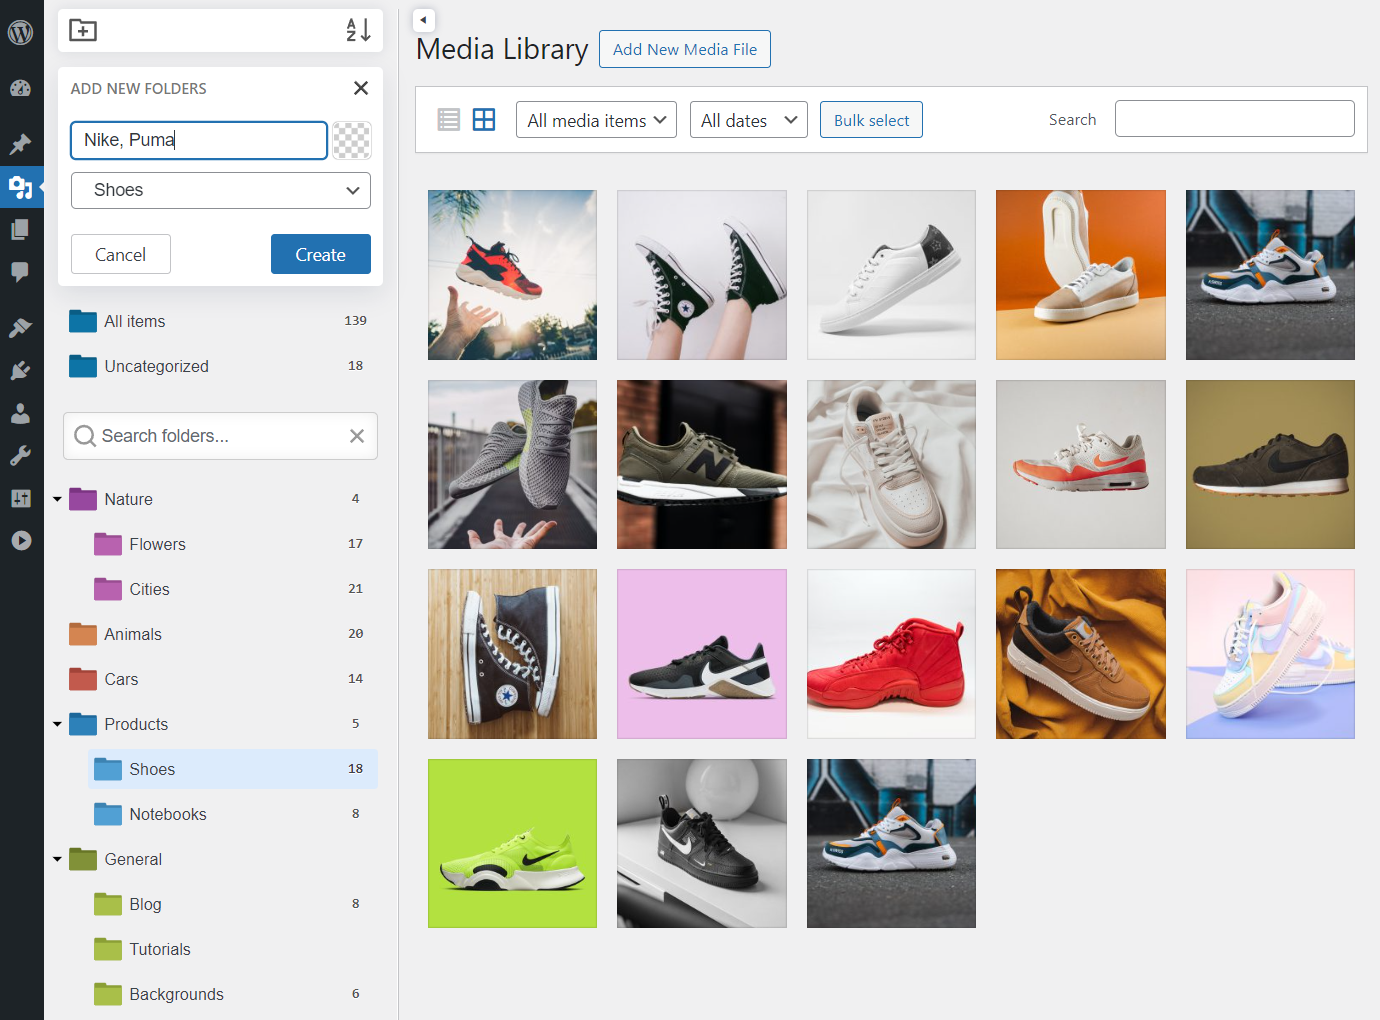Screen dimensions: 1380x1020
Task: Open the sneaker on orange background thumbnail
Action: (x=1081, y=275)
